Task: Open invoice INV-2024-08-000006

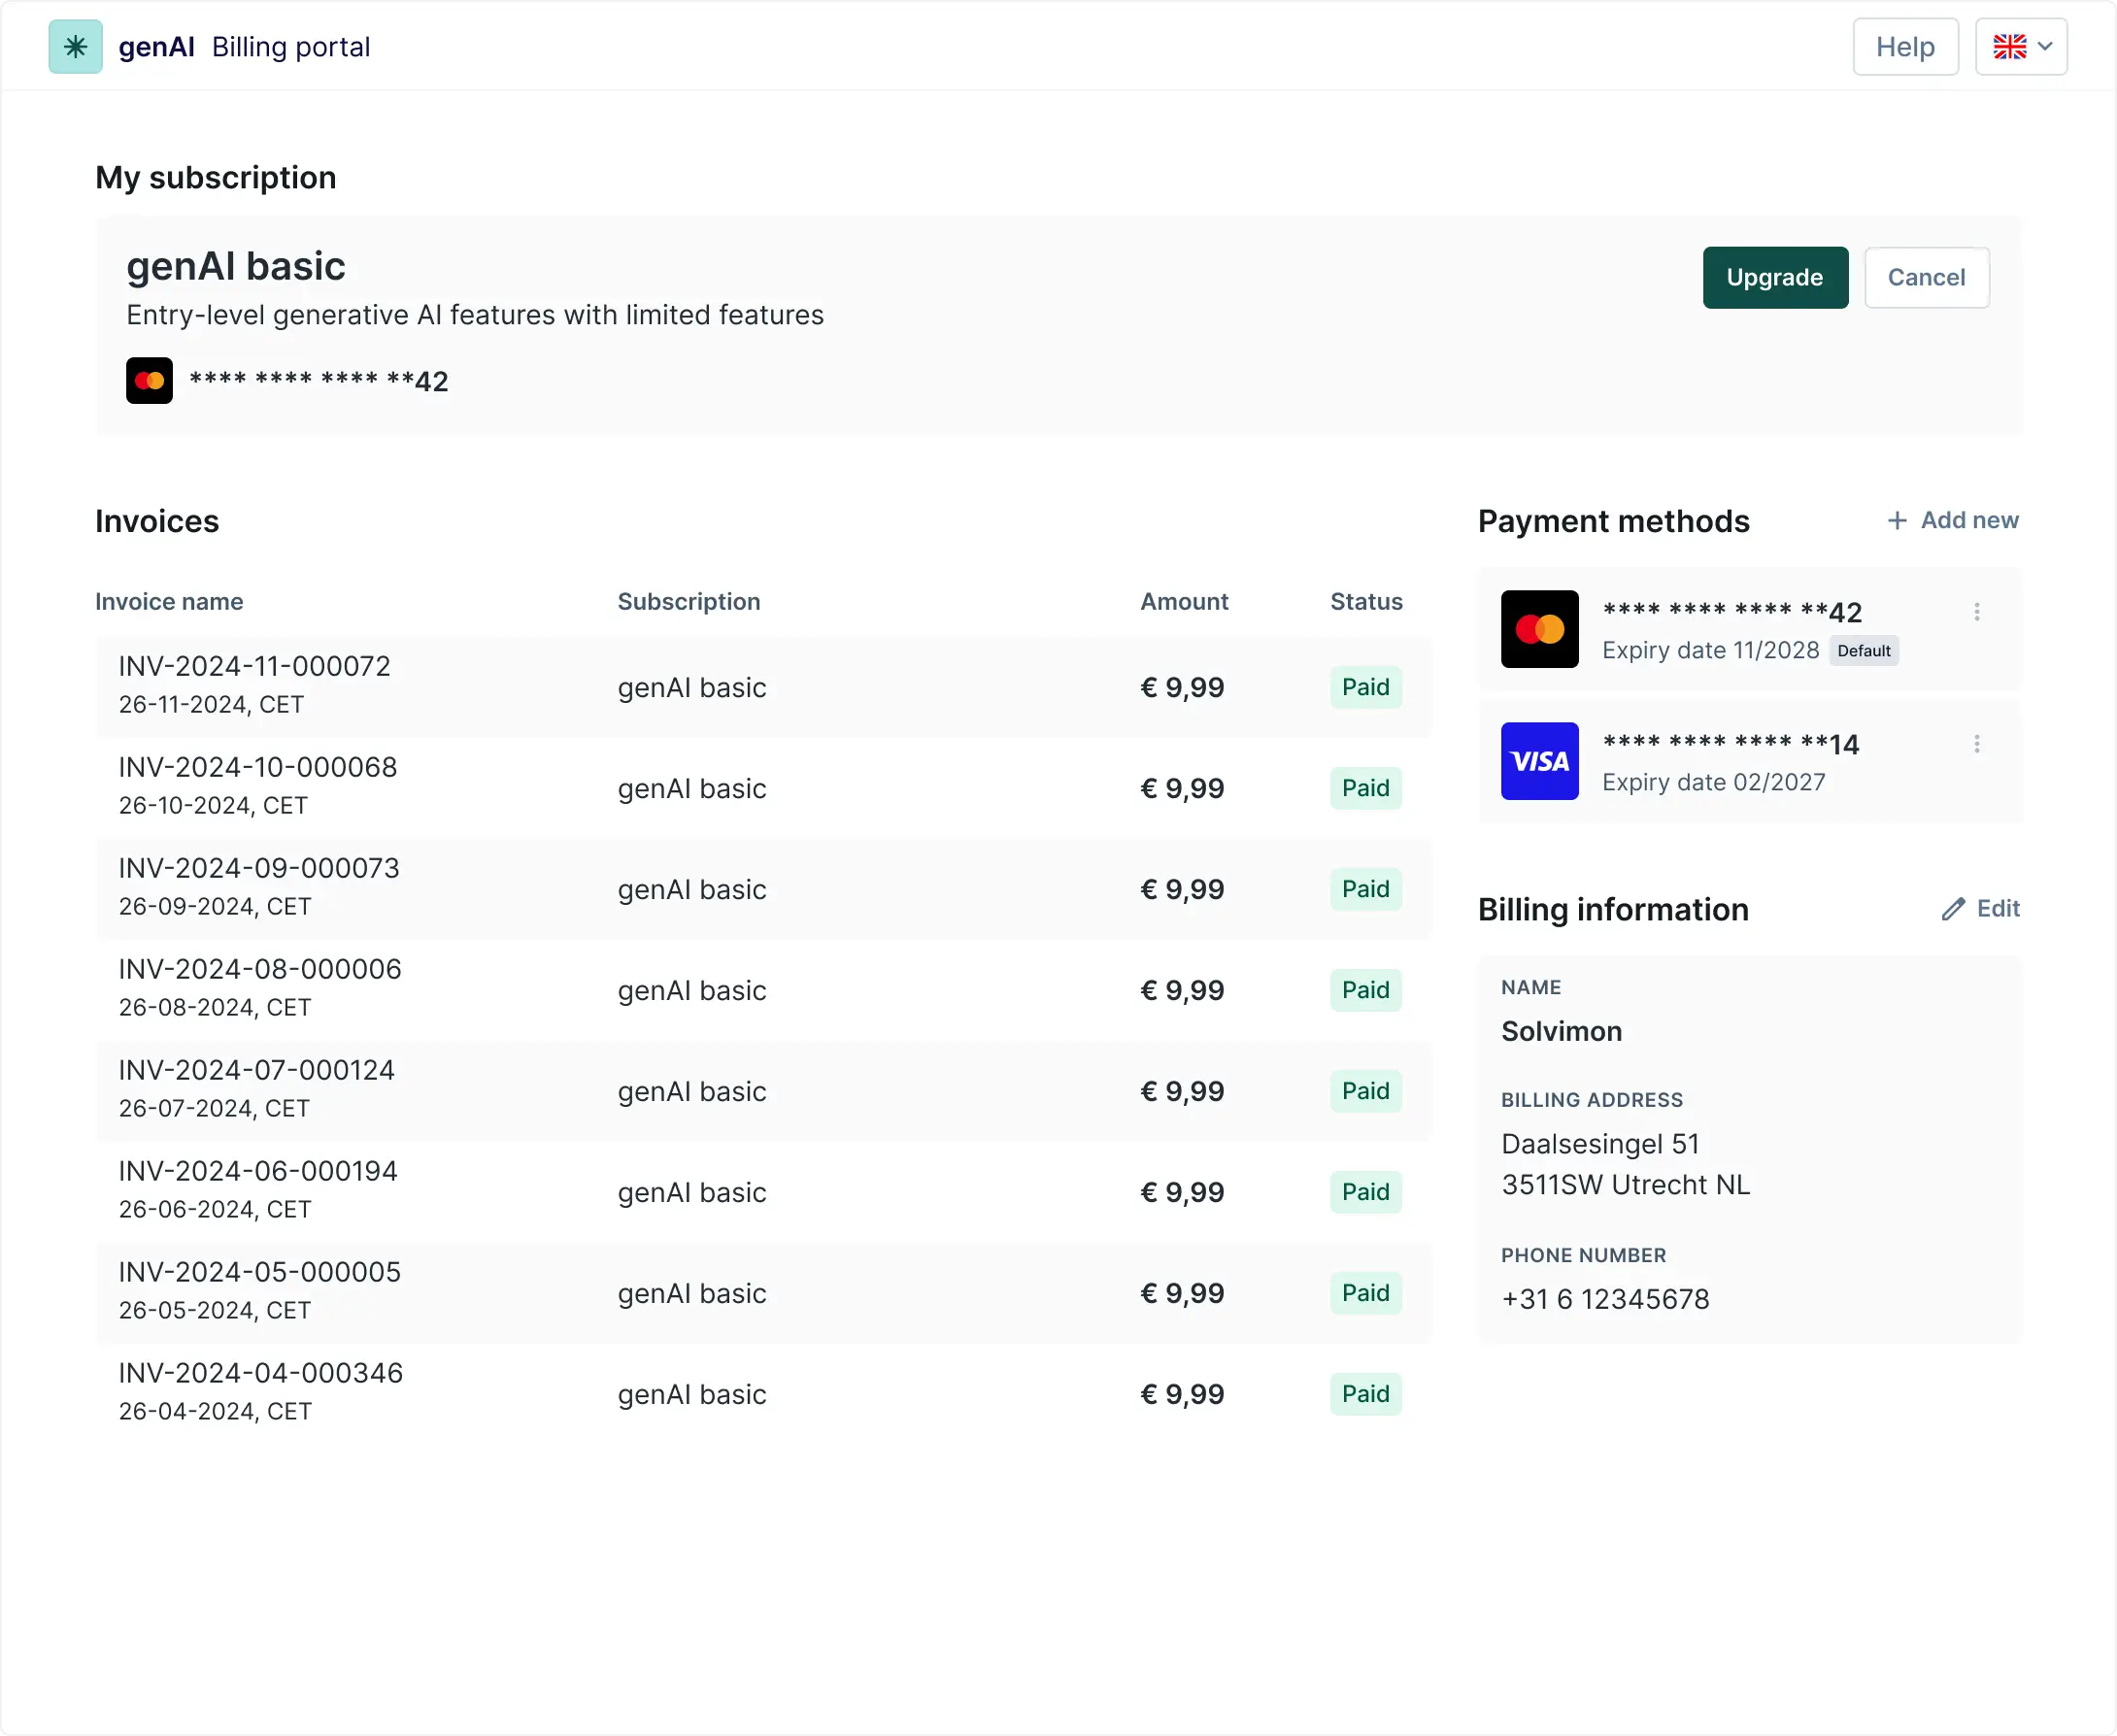Action: click(x=259, y=969)
